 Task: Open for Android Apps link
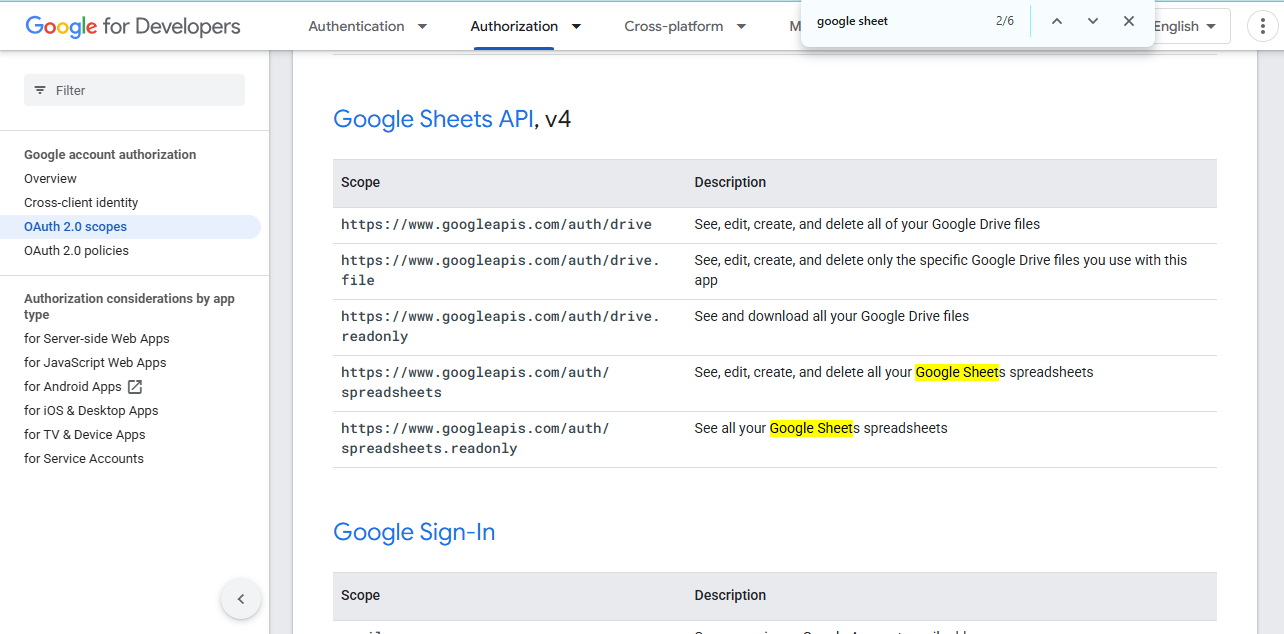[73, 387]
